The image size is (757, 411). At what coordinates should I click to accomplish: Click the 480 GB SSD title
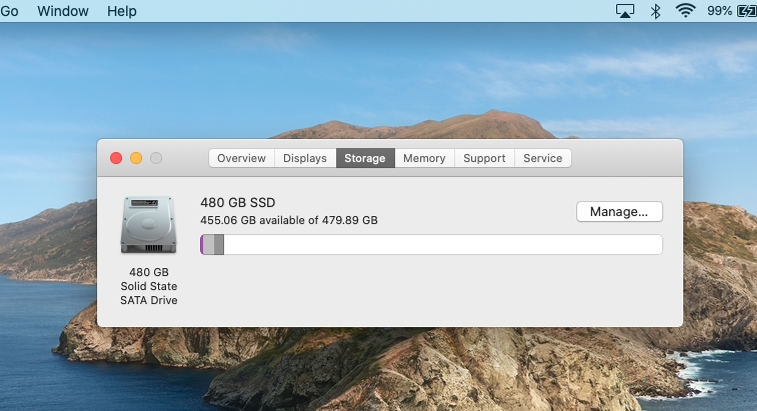(x=238, y=202)
